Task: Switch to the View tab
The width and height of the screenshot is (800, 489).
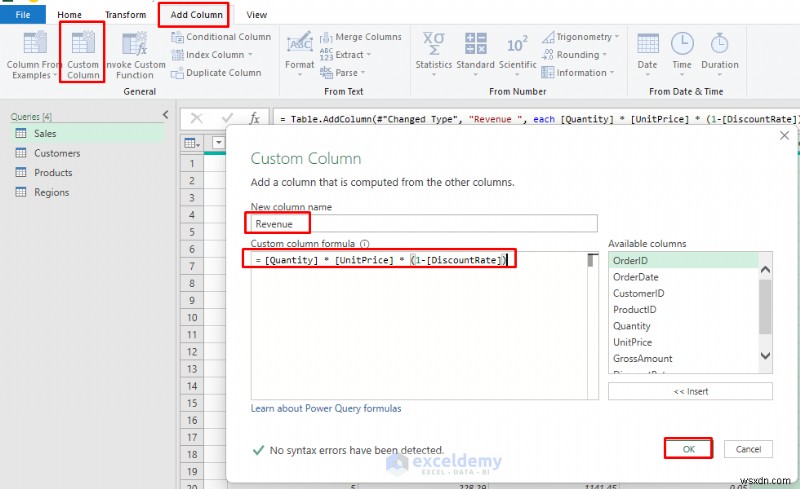Action: [257, 15]
